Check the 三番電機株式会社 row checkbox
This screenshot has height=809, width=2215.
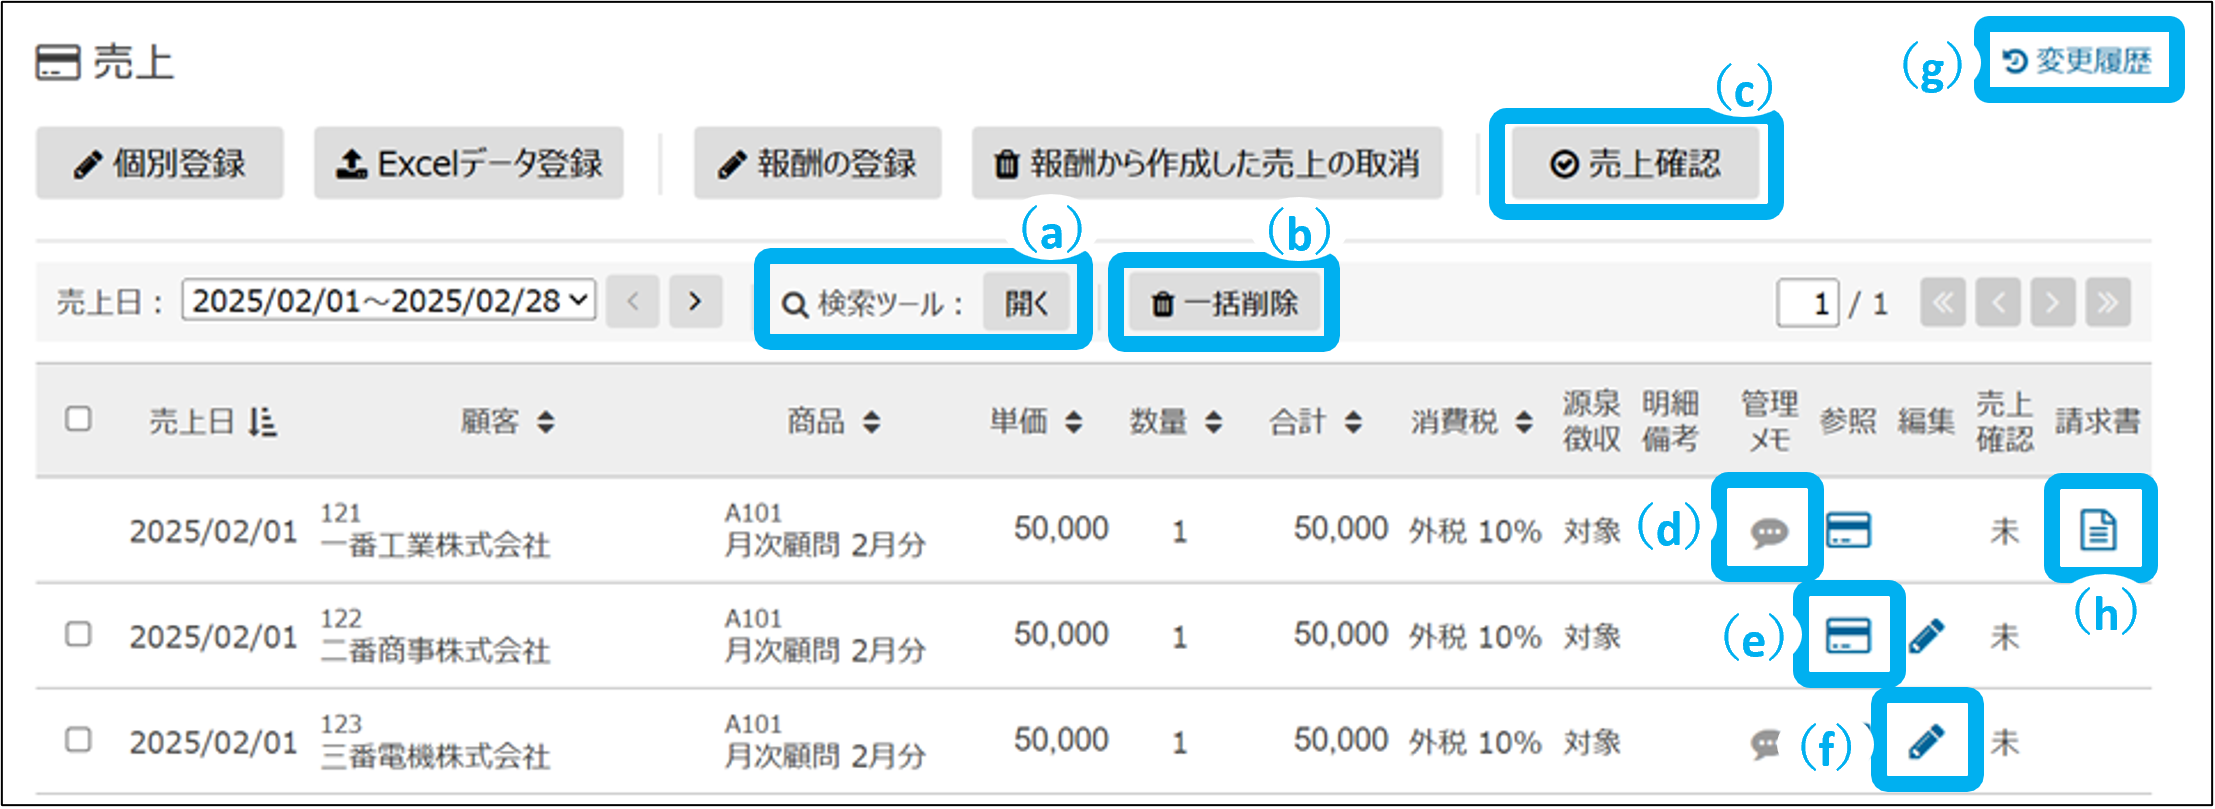[x=78, y=740]
